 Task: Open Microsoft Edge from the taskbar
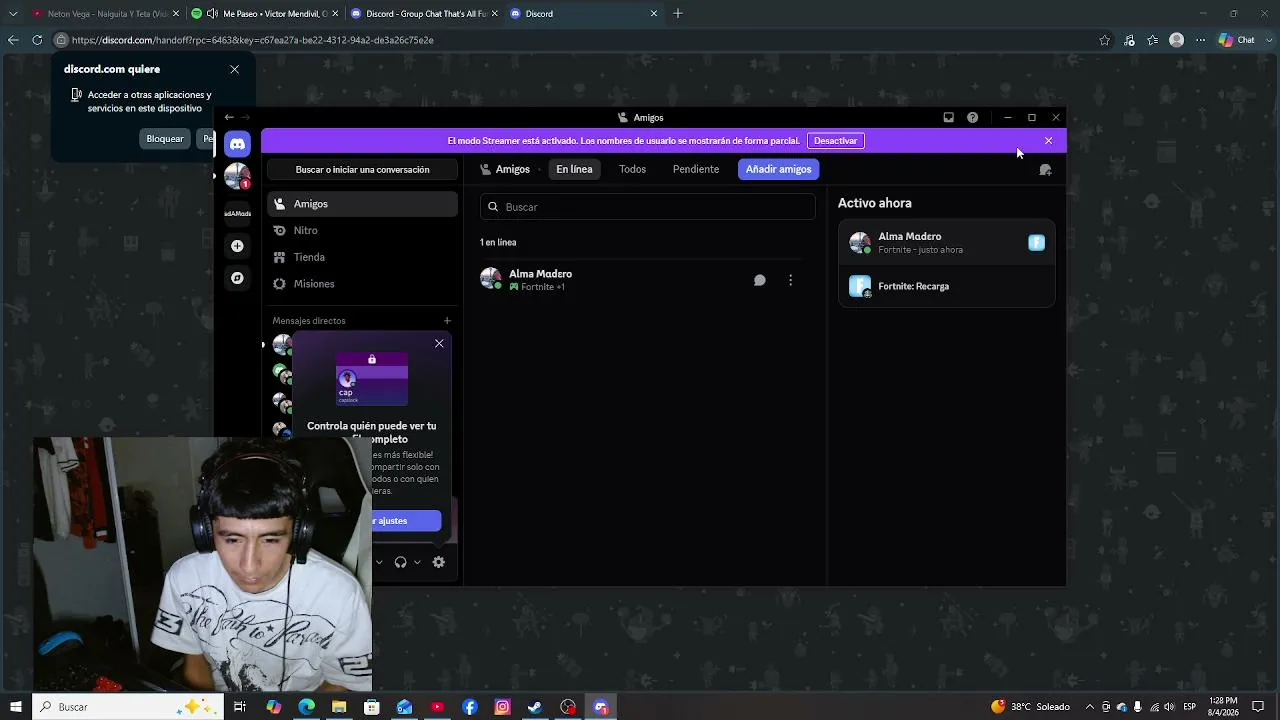tap(306, 707)
